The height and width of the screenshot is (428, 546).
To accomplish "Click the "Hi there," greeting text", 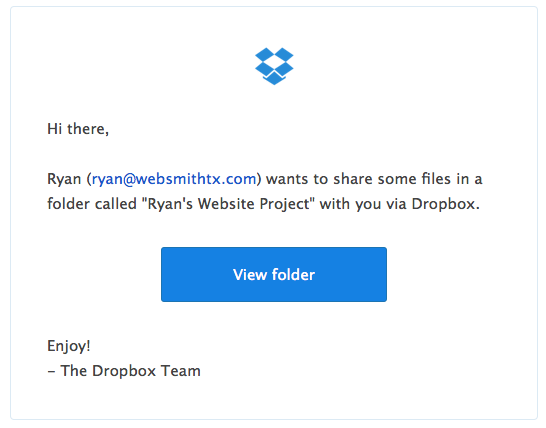I will click(x=78, y=129).
